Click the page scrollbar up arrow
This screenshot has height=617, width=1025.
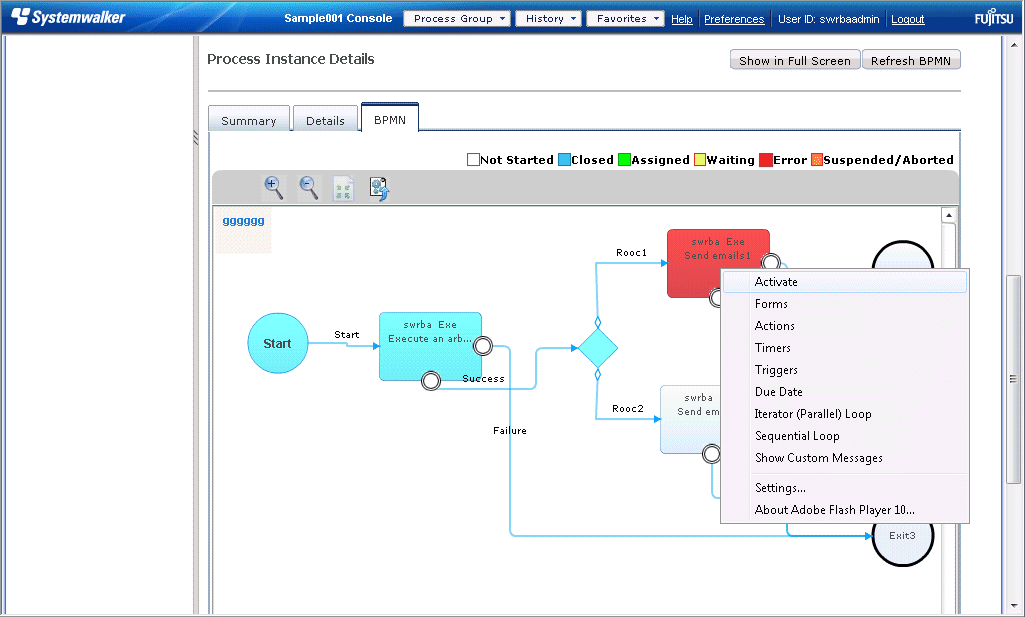[x=1014, y=44]
